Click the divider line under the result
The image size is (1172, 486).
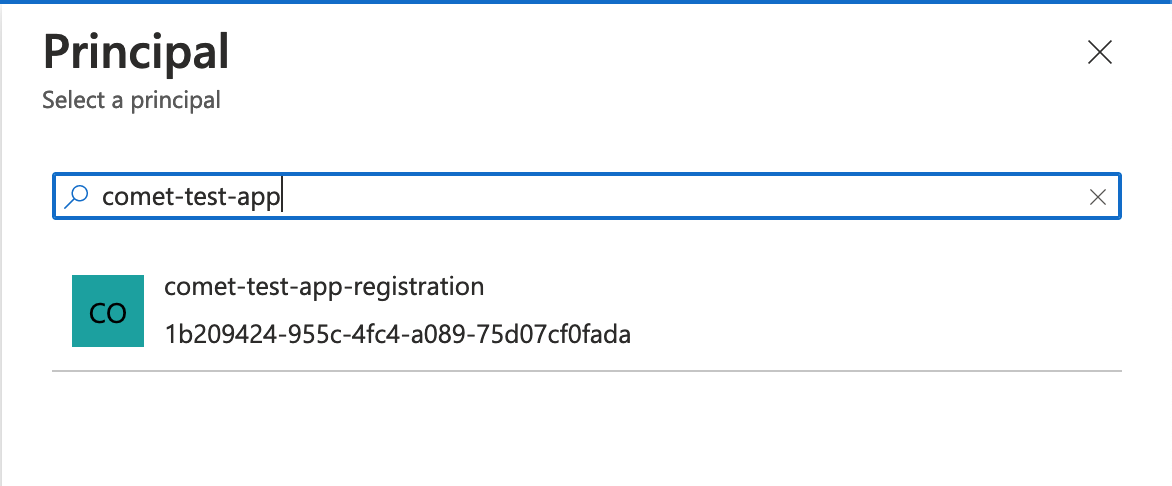(x=587, y=370)
